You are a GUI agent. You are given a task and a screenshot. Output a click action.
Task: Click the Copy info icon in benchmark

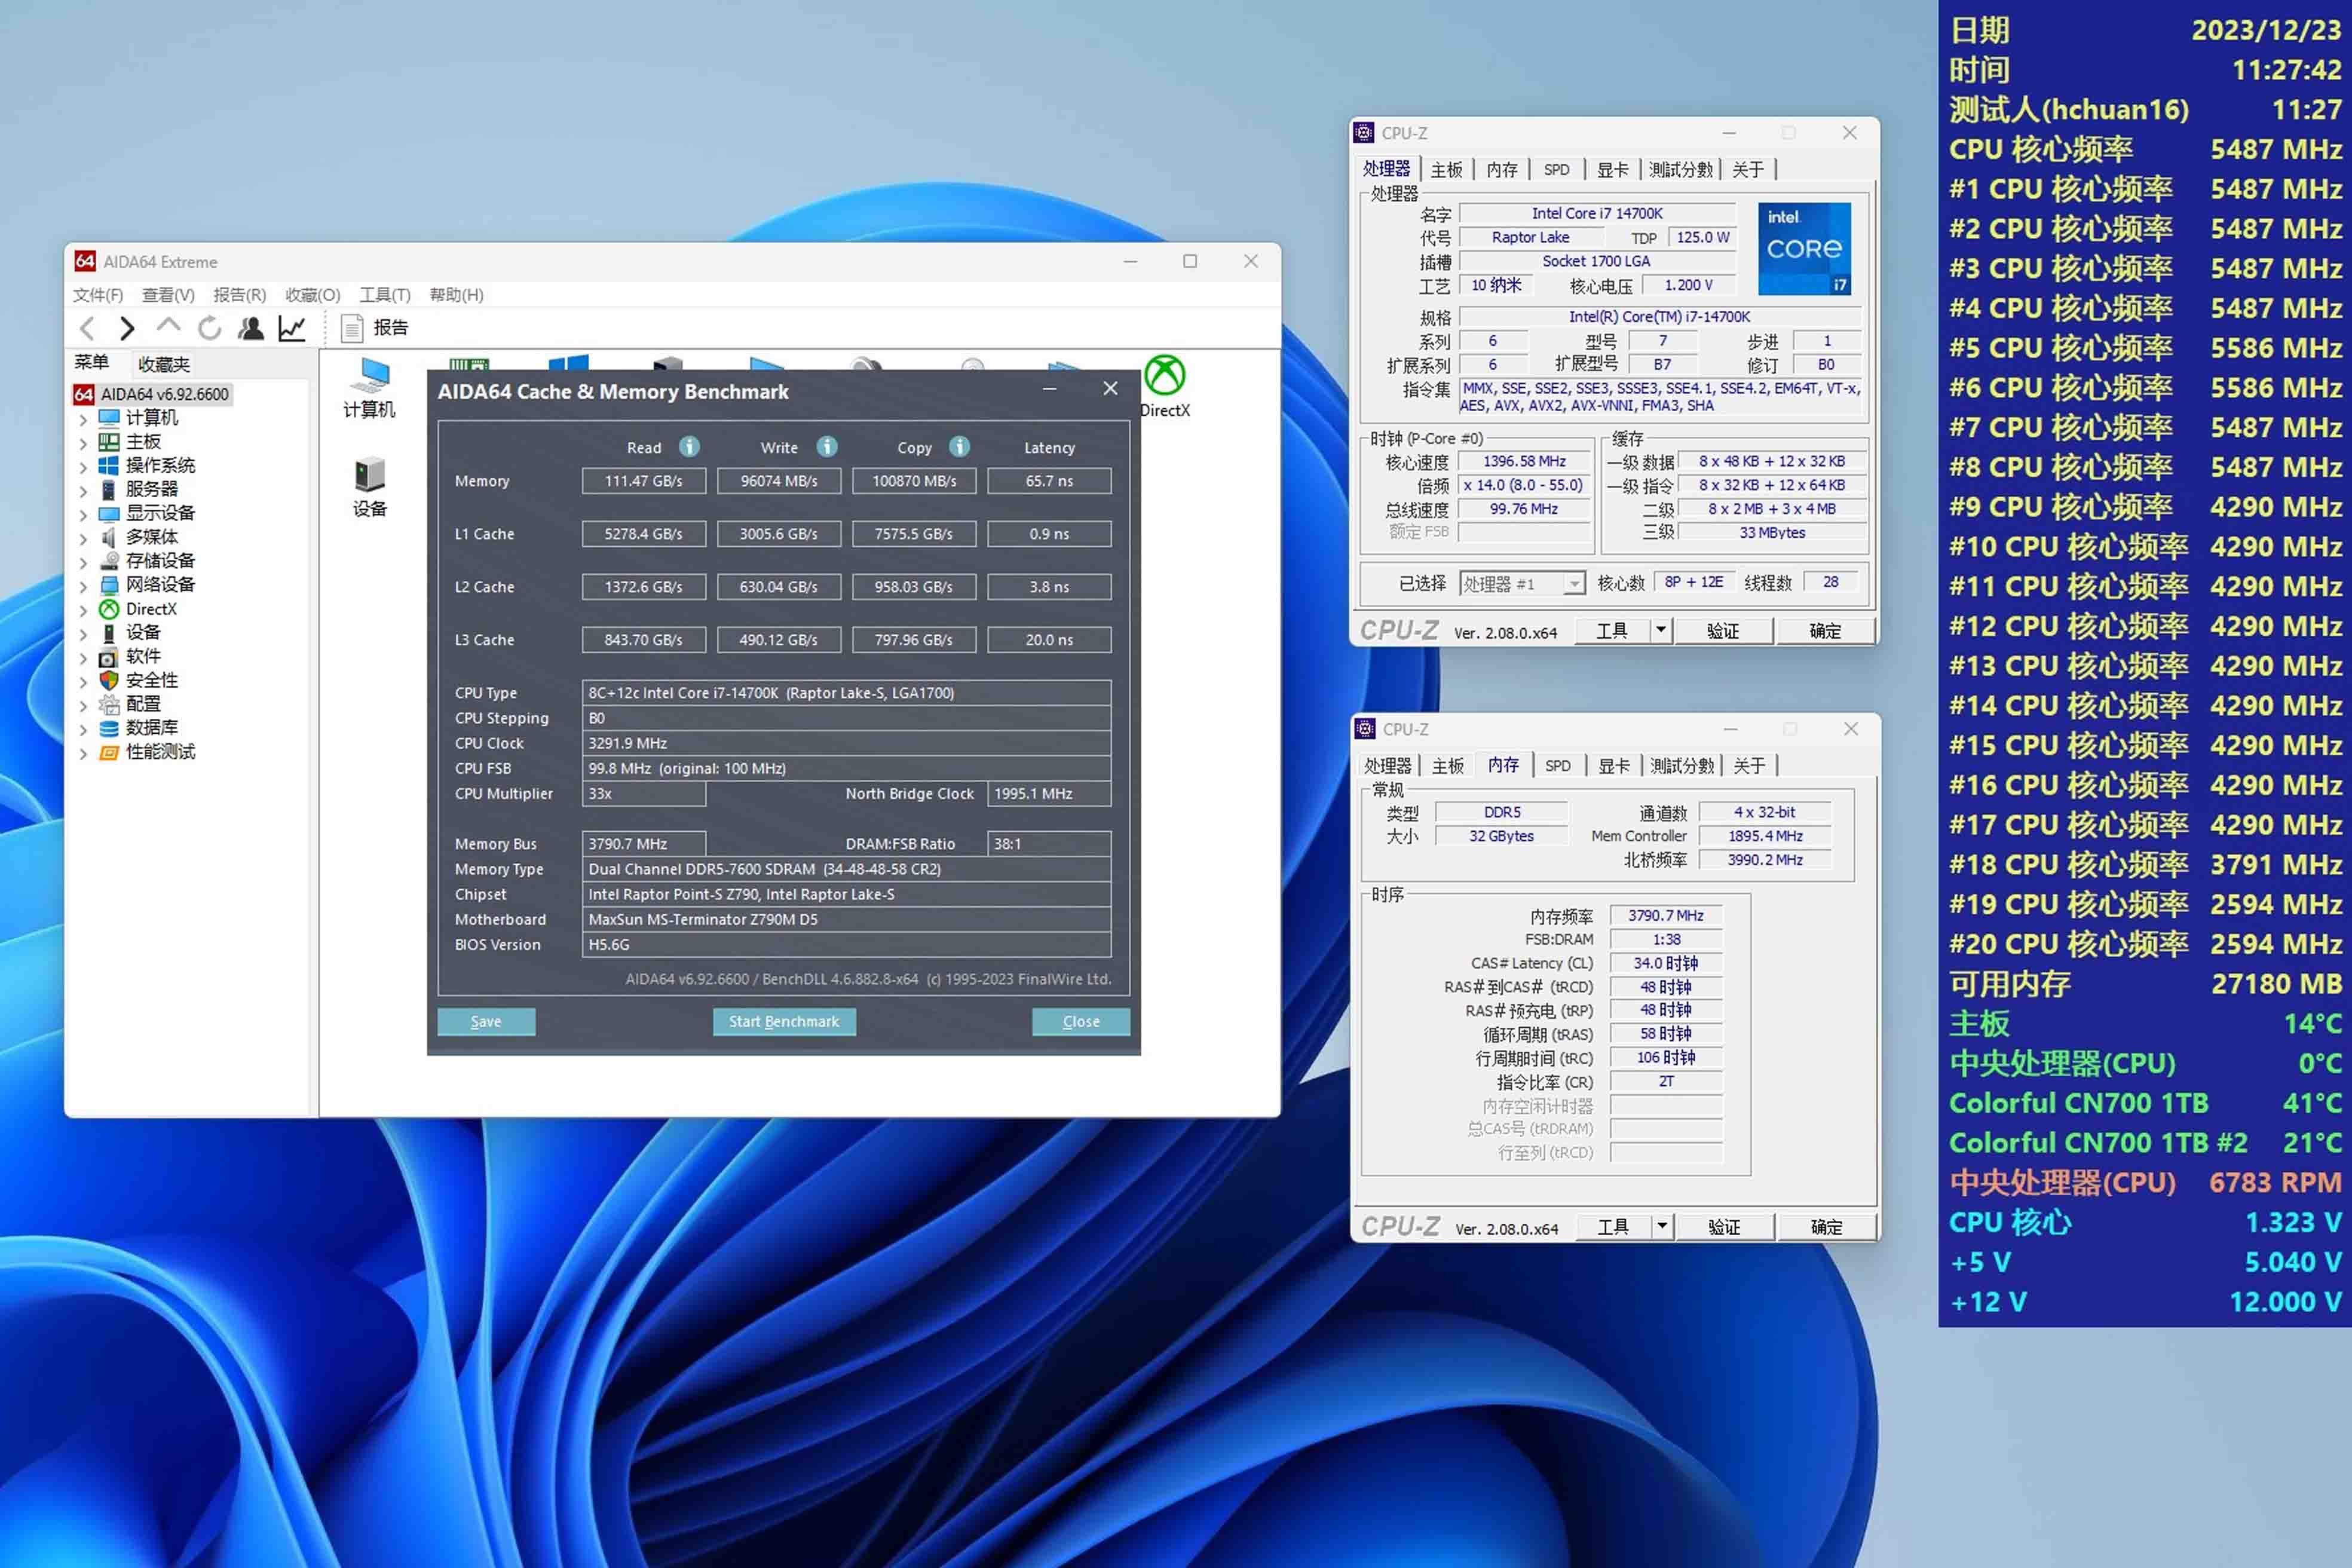(959, 447)
